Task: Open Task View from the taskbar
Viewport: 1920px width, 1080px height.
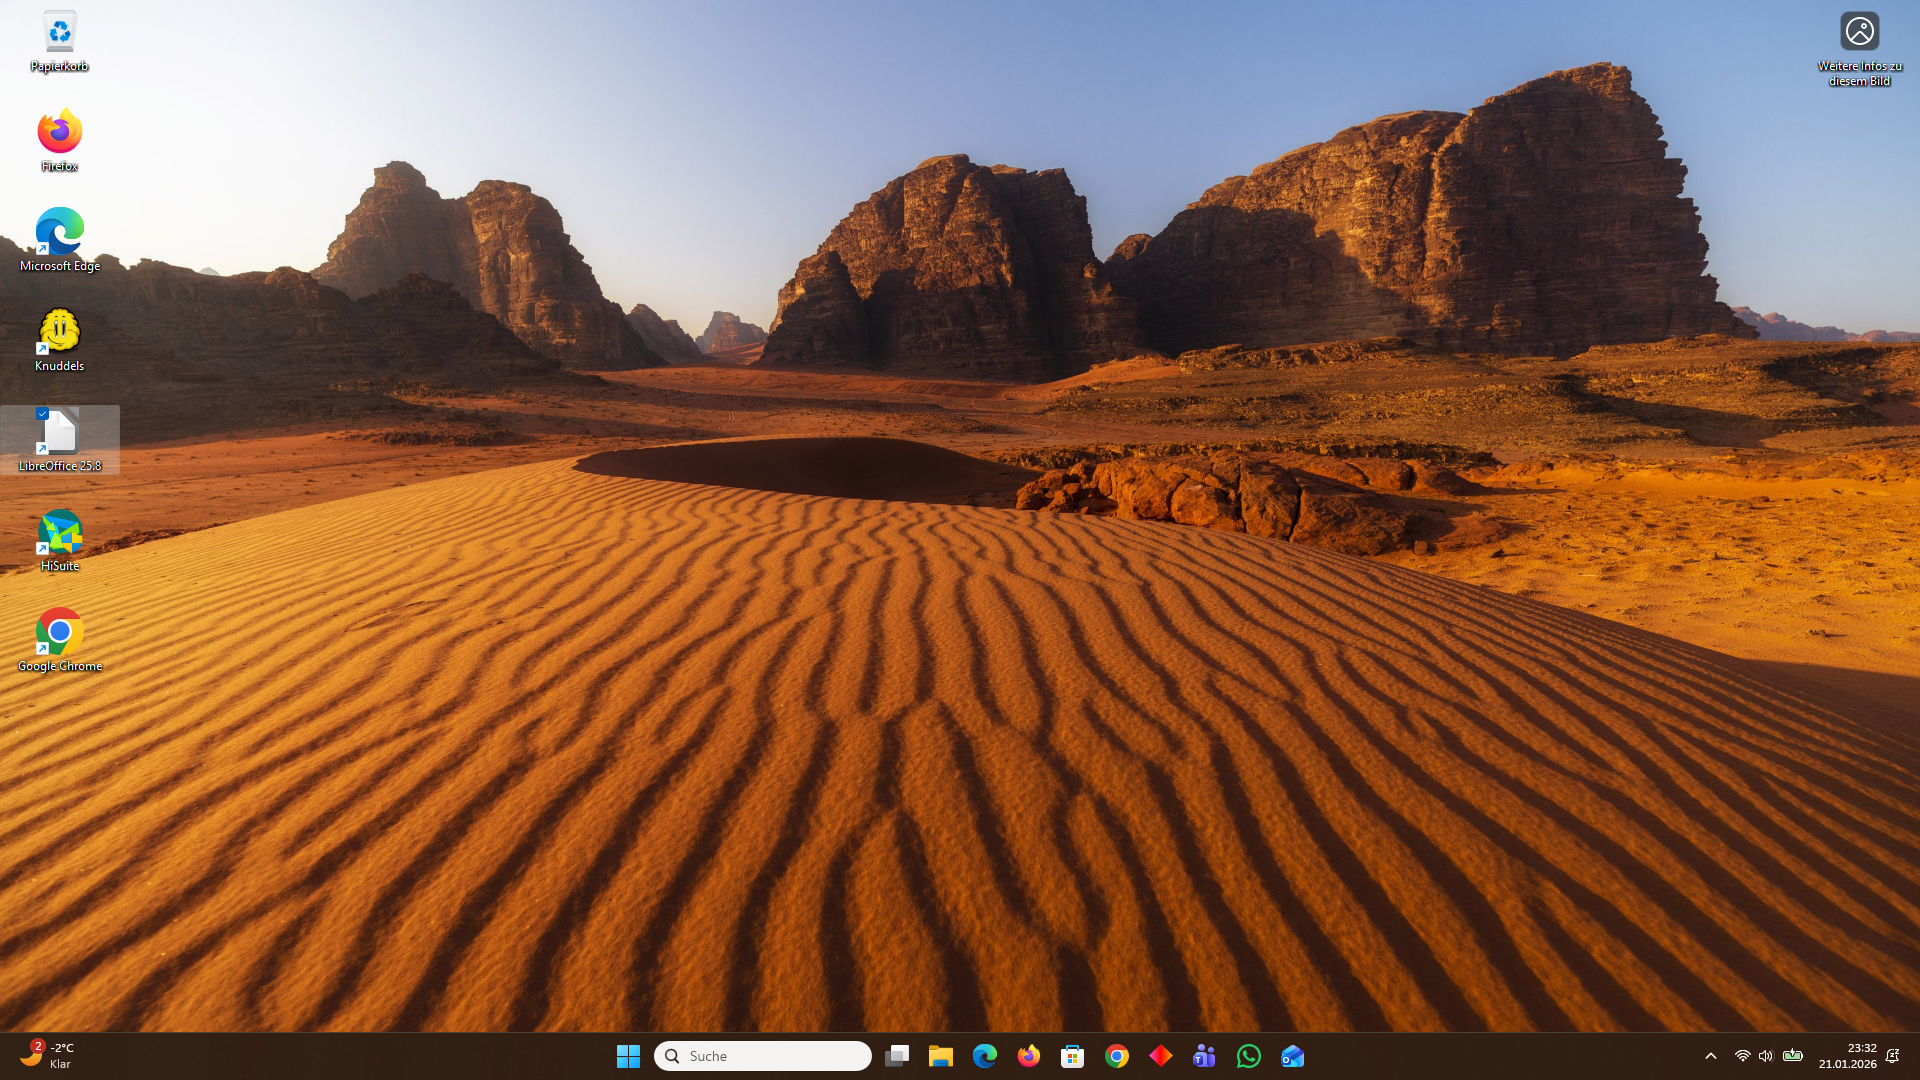Action: pyautogui.click(x=897, y=1056)
